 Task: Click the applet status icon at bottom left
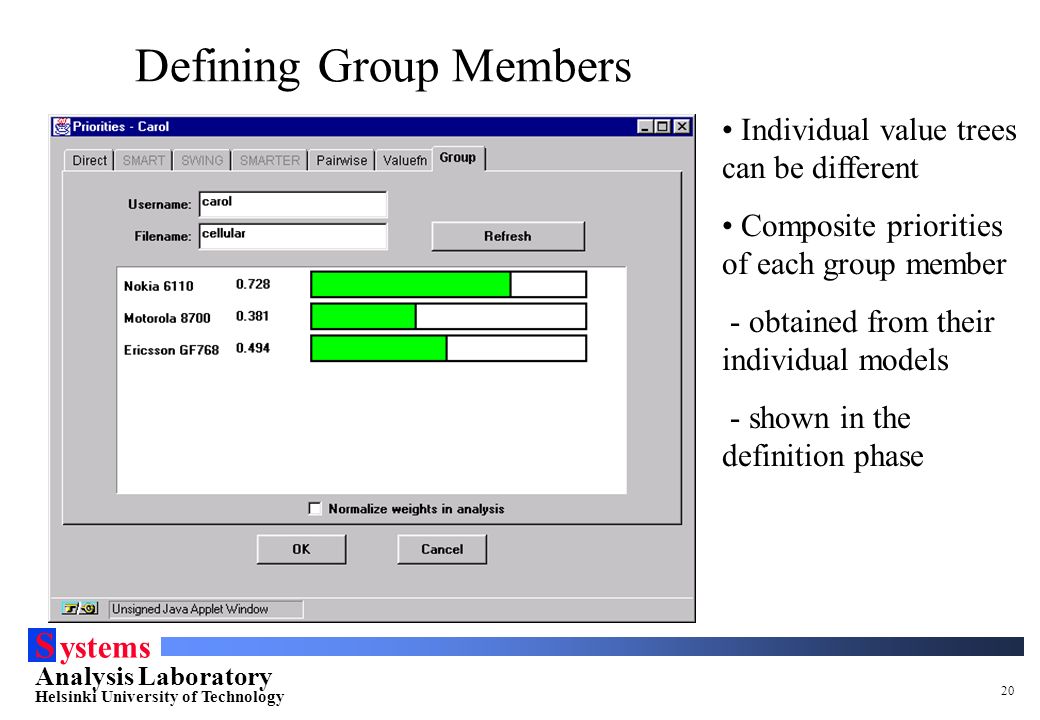[x=80, y=608]
